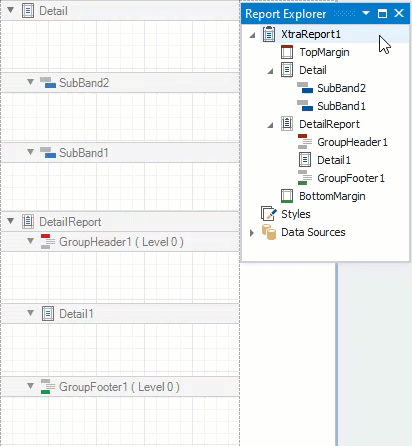Viewport: 412px width, 446px height.
Task: Collapse the DetailReport node in Report Explorer
Action: coord(270,125)
